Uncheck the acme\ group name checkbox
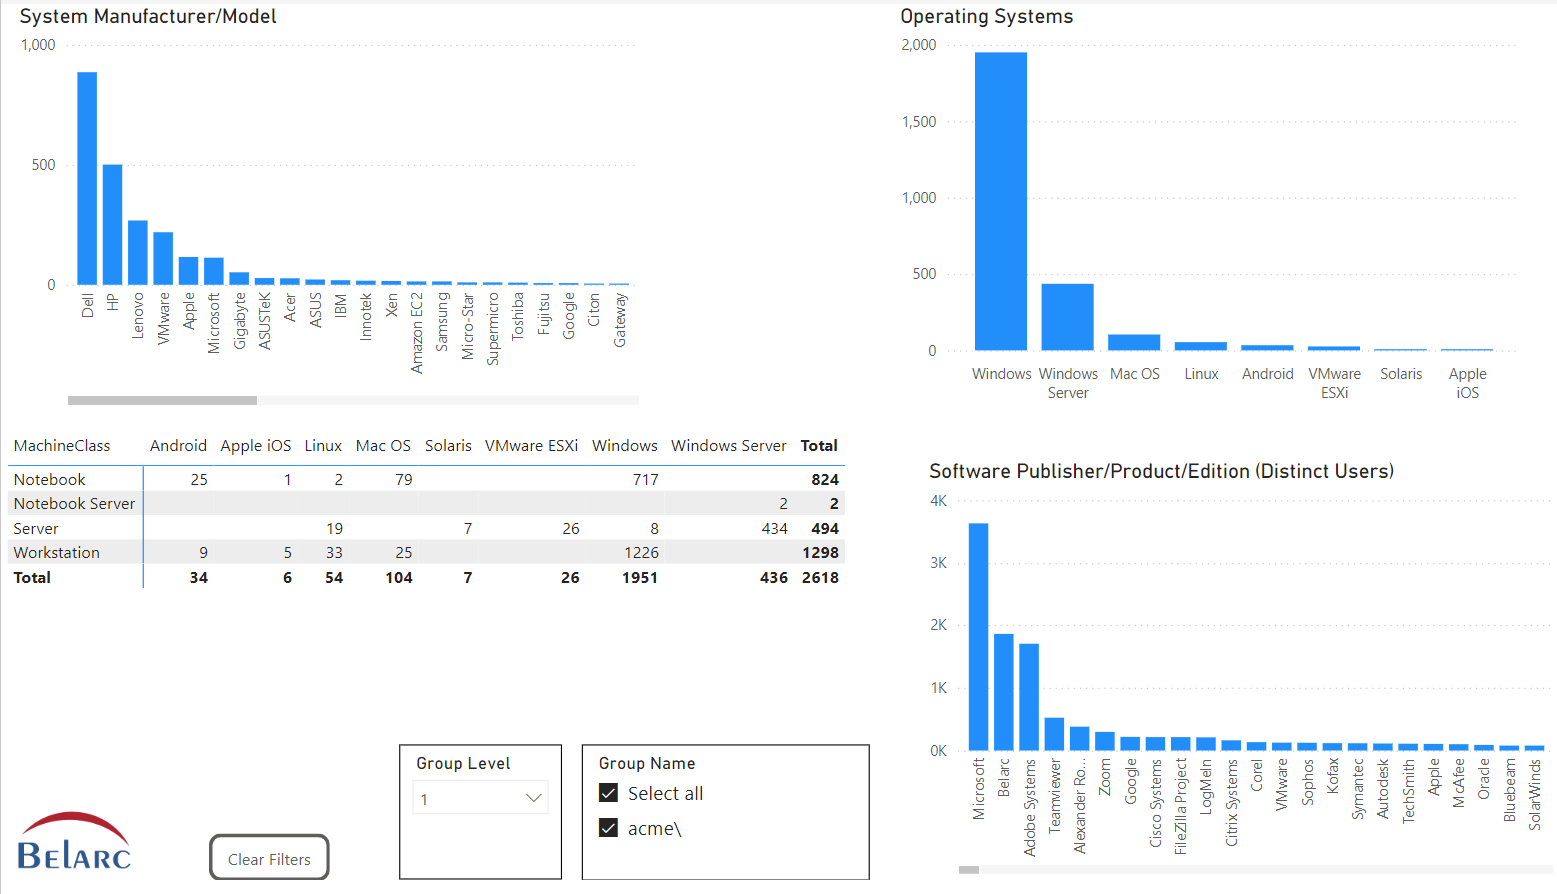 [608, 828]
